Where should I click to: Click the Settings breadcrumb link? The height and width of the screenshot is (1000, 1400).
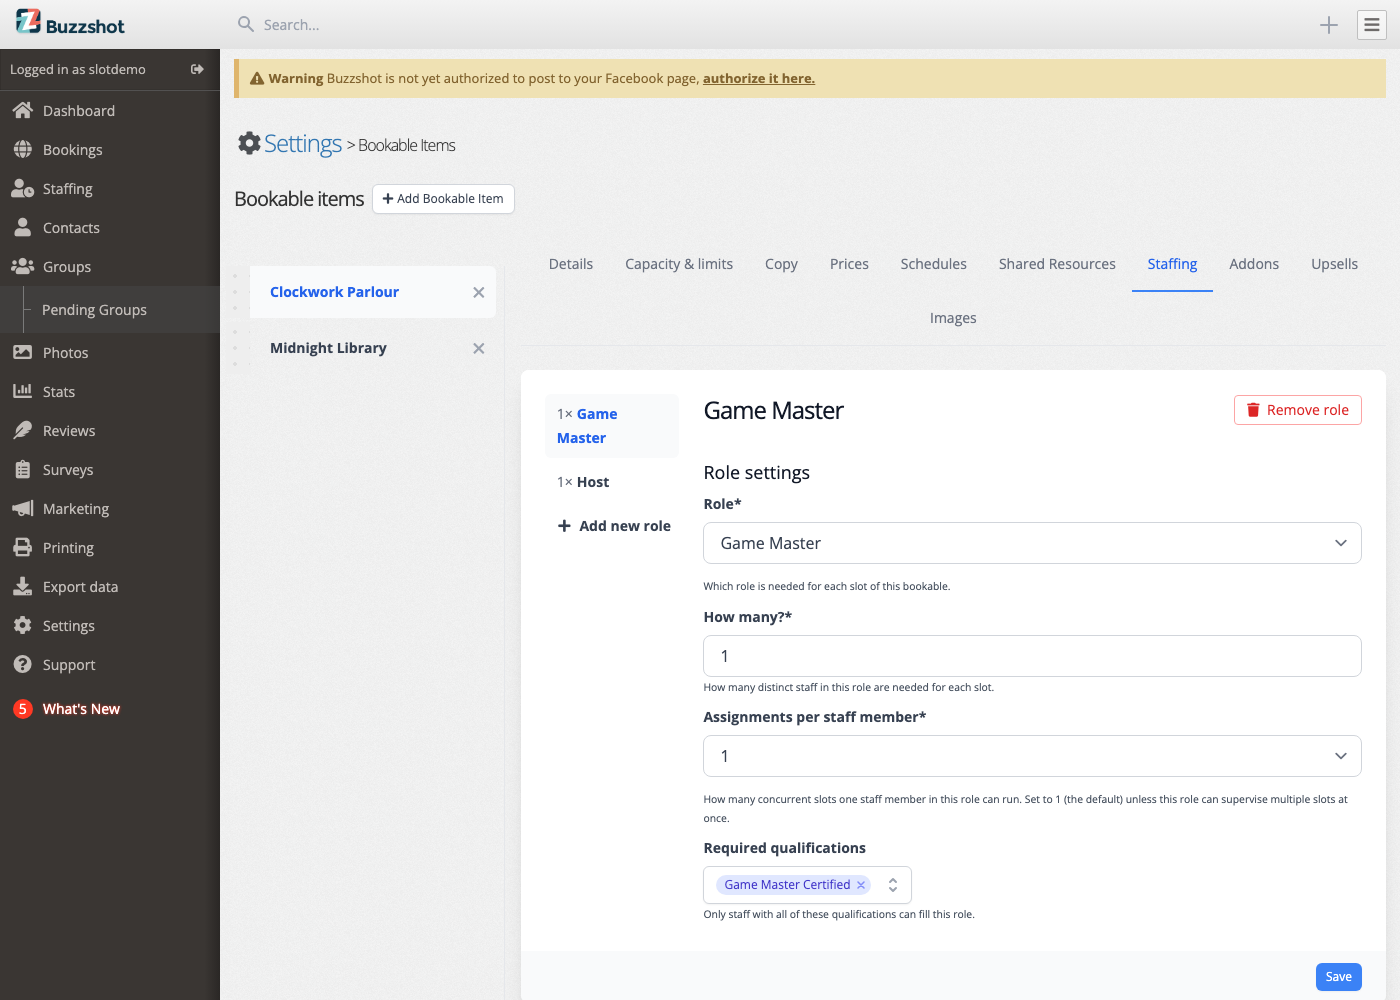[302, 144]
